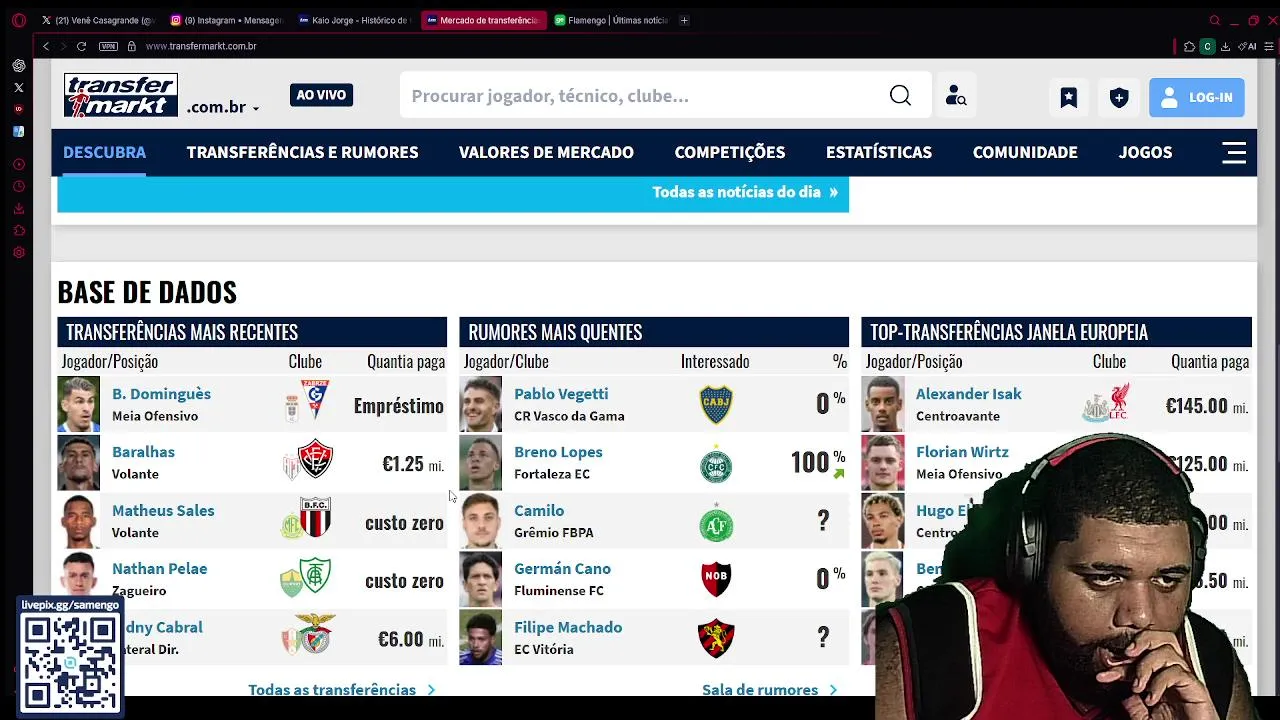The height and width of the screenshot is (720, 1280).
Task: Click the Transfermarkt logo
Action: pos(121,95)
